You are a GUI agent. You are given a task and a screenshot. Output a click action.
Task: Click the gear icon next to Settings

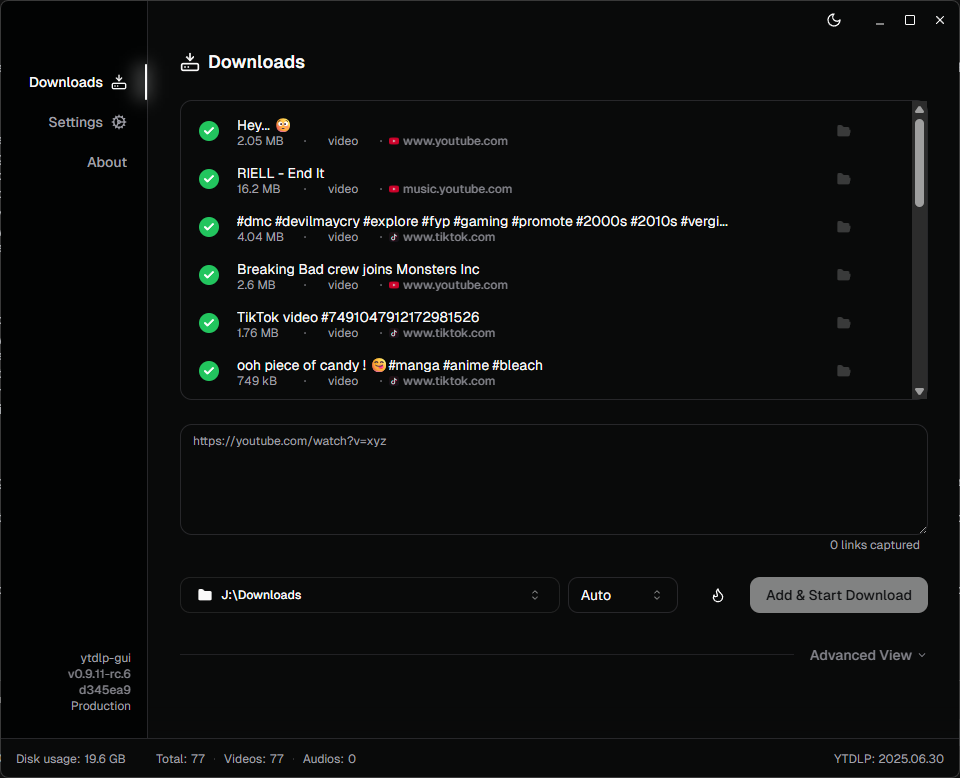coord(119,122)
